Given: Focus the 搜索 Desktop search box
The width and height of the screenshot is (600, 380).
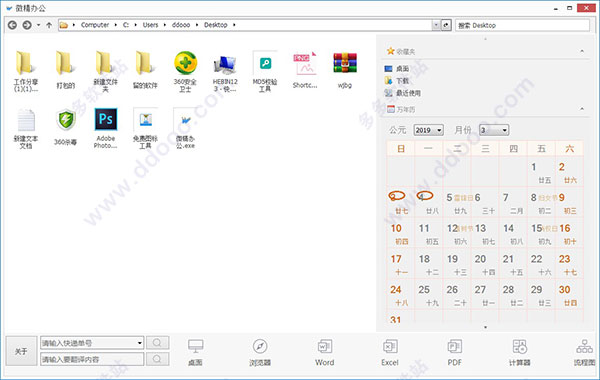Looking at the screenshot, I should (x=522, y=25).
